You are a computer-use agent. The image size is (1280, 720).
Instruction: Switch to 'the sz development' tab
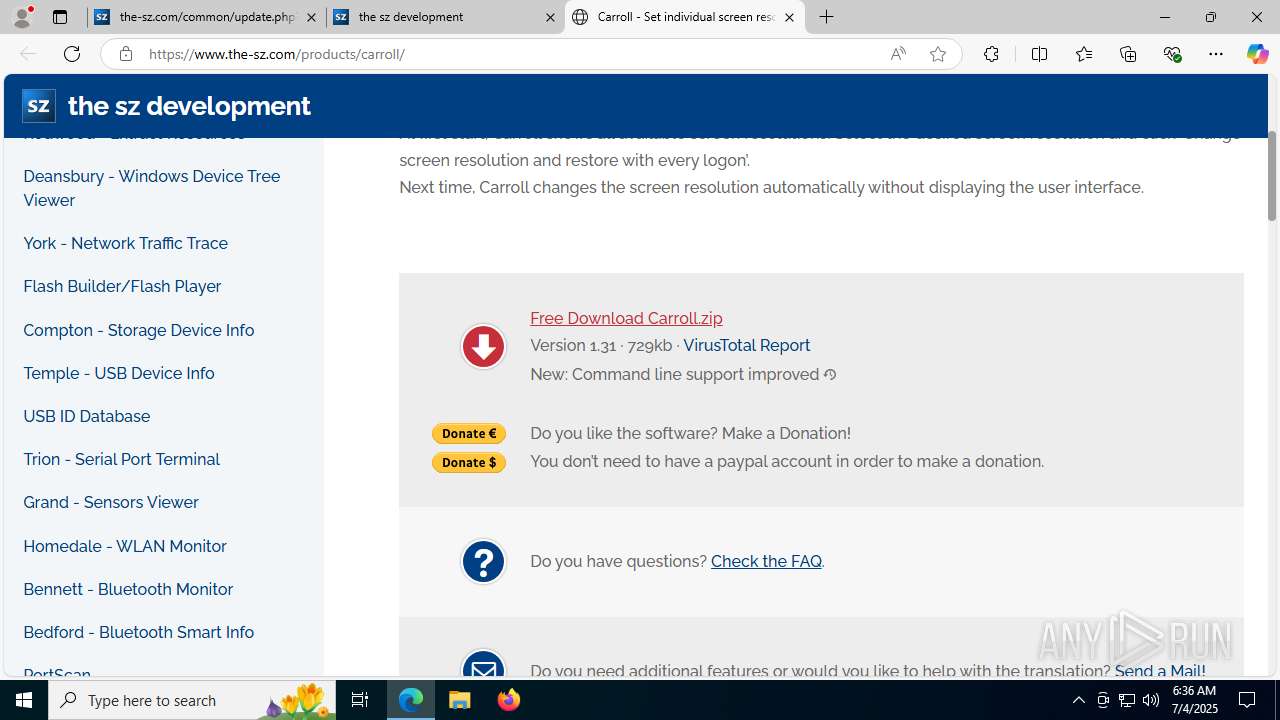(x=445, y=17)
